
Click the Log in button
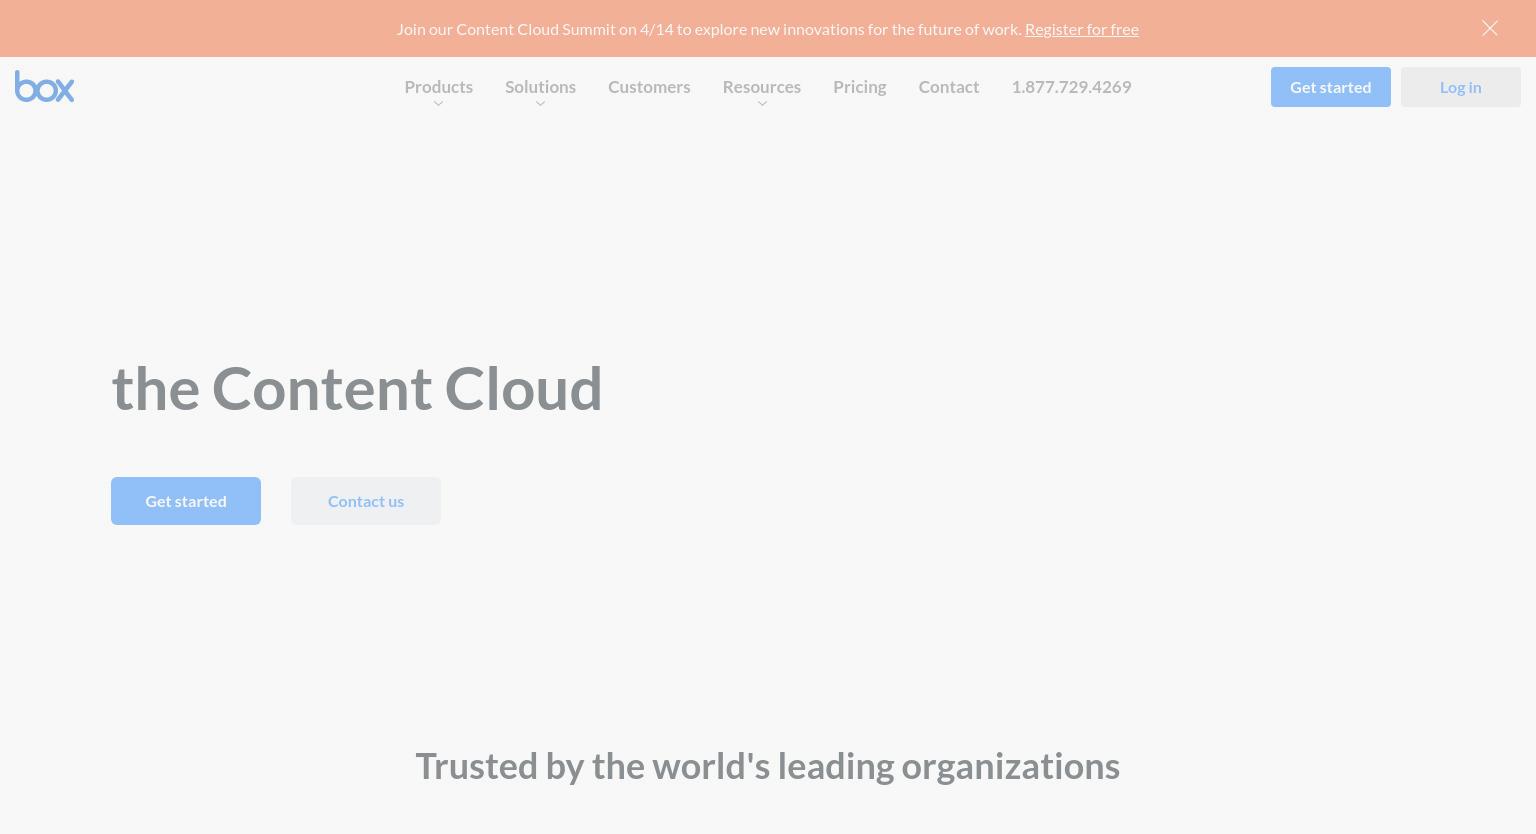pos(1461,87)
